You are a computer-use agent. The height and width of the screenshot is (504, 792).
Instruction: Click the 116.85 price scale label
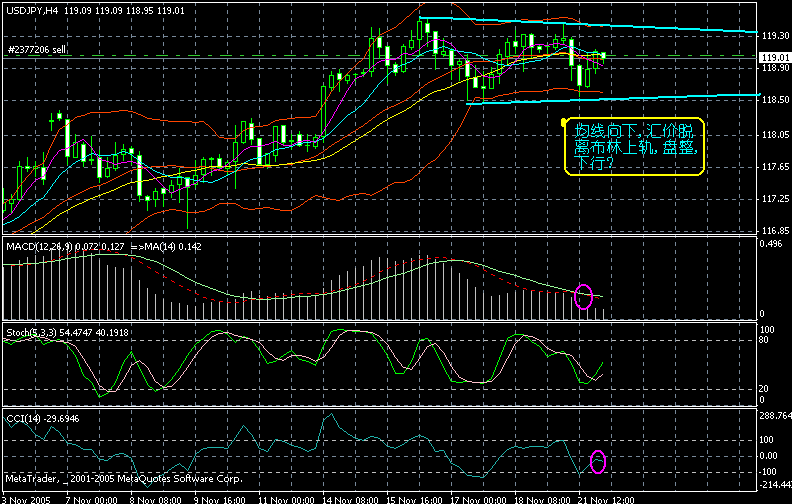click(775, 231)
